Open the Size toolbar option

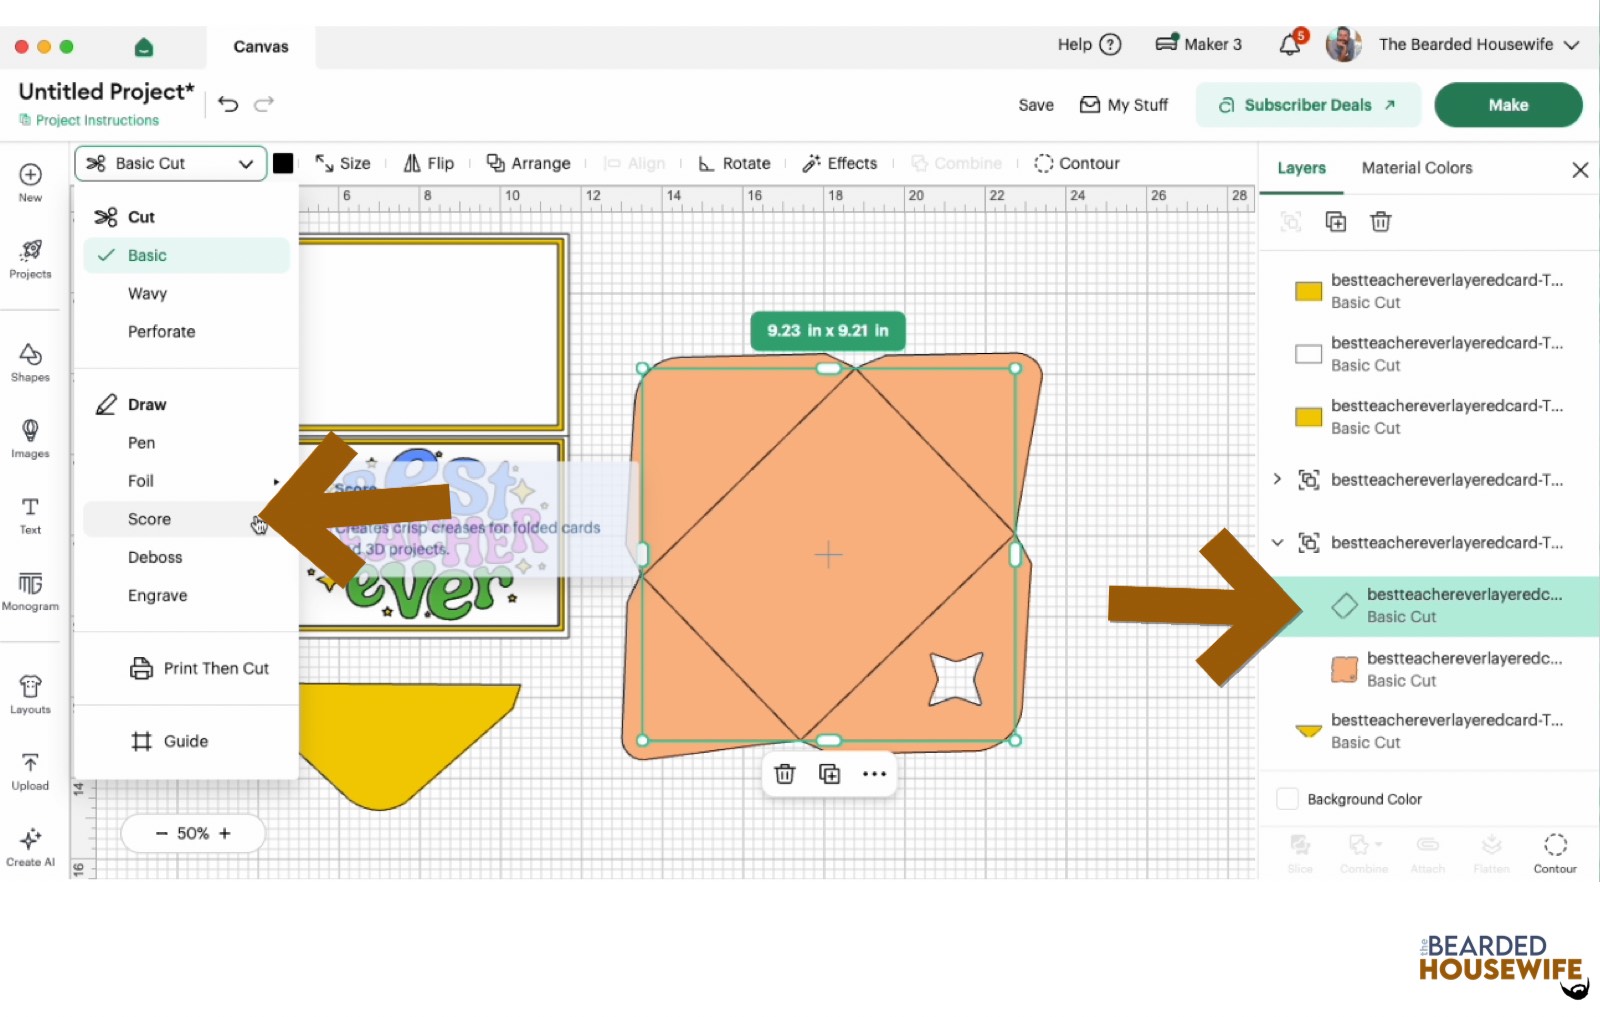pos(343,164)
